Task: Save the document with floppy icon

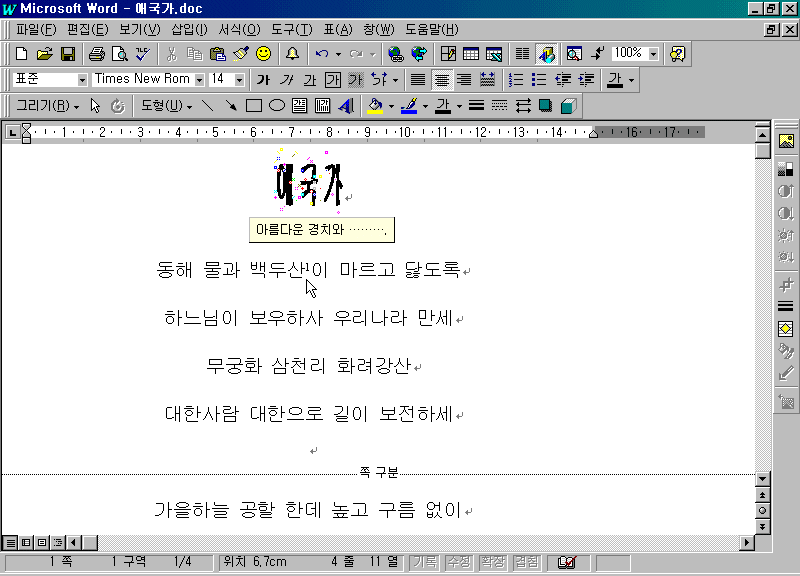Action: pyautogui.click(x=68, y=54)
